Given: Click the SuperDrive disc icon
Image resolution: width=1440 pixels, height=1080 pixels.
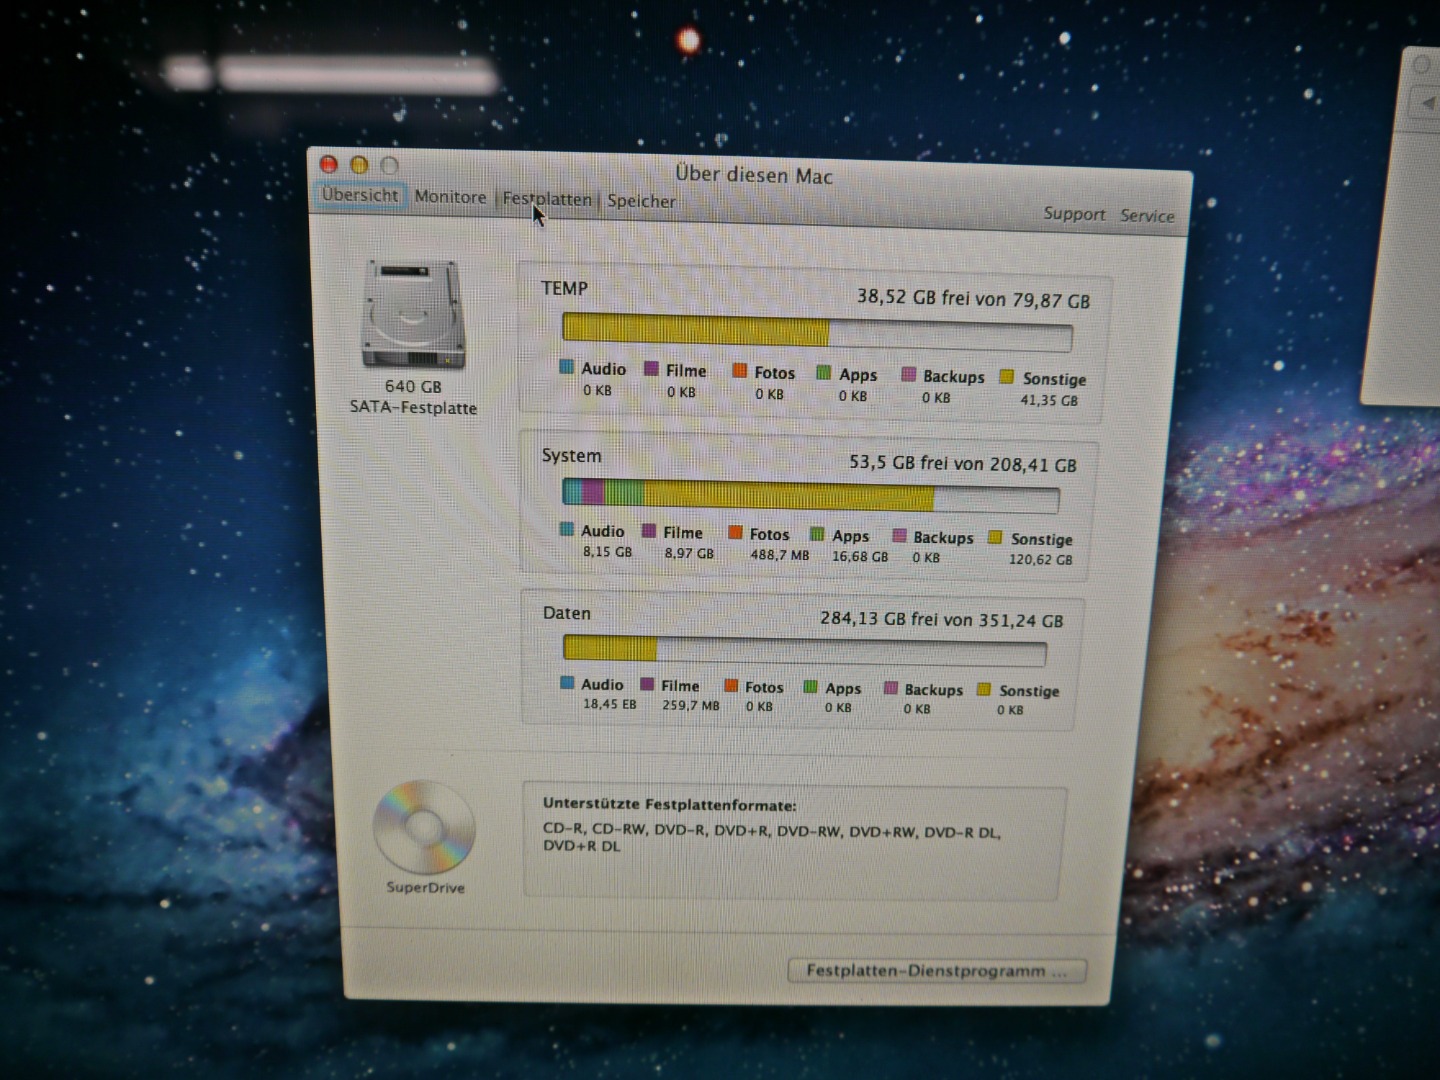Looking at the screenshot, I should tap(424, 828).
